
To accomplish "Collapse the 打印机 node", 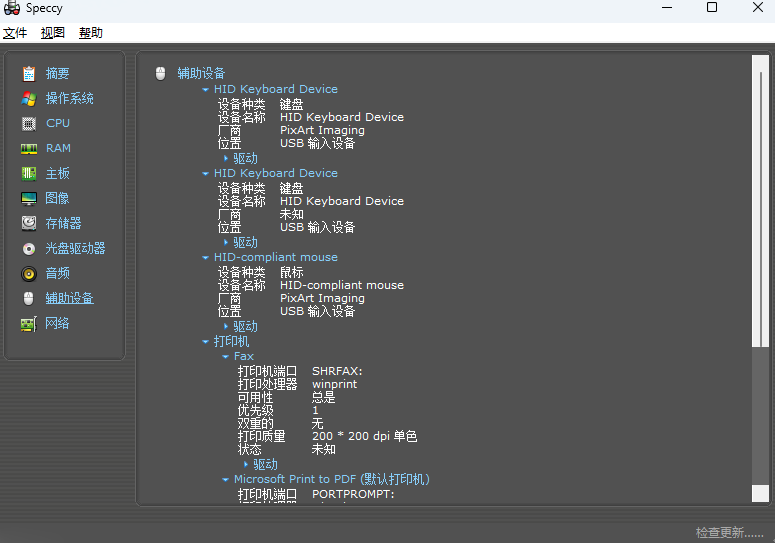I will tap(206, 342).
